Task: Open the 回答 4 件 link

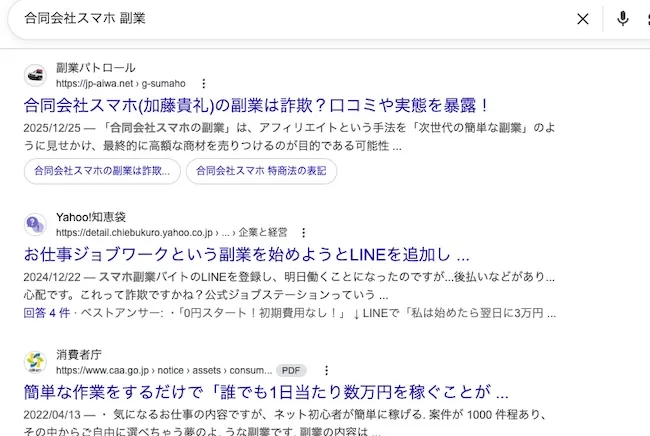Action: [x=46, y=313]
